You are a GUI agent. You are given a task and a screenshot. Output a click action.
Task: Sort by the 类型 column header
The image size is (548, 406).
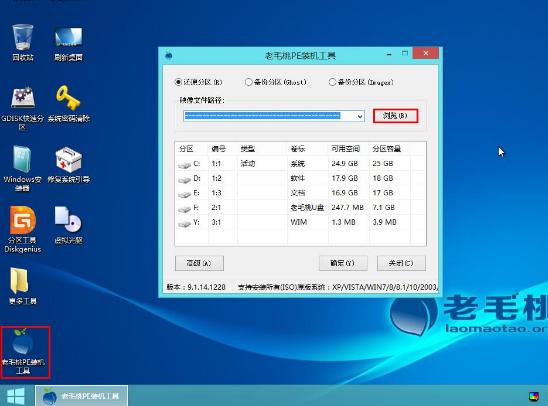247,149
